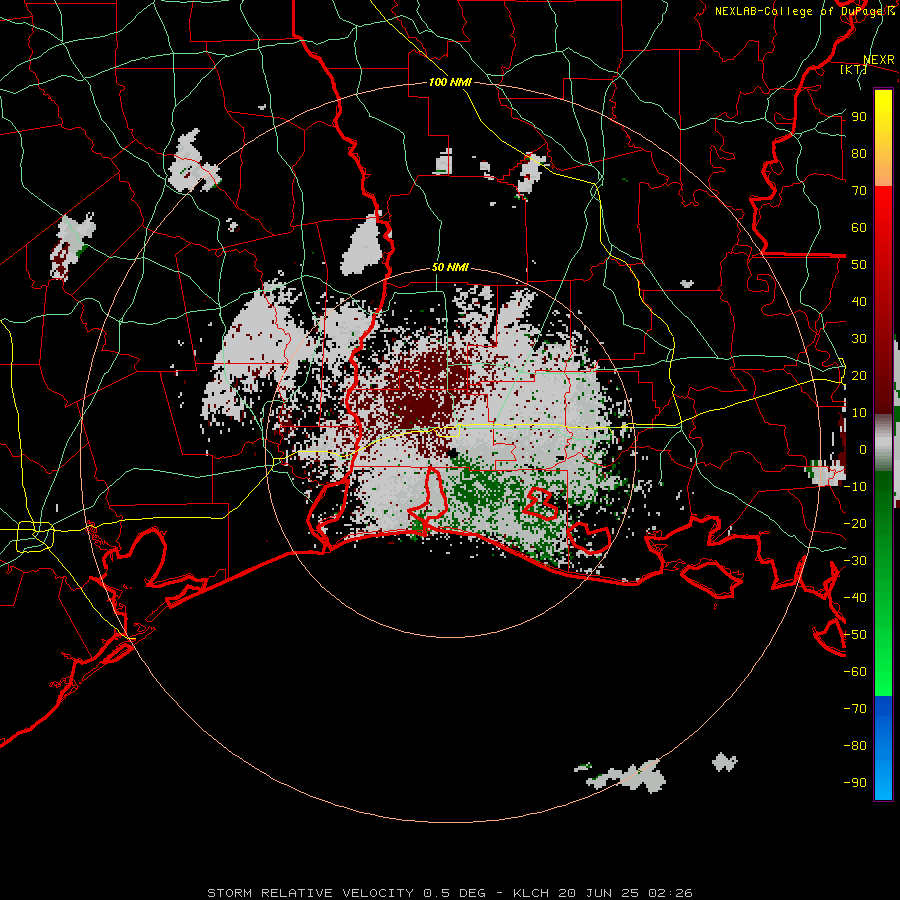Viewport: 900px width, 900px height.
Task: Click the -60 knot scale label
Action: tap(856, 672)
